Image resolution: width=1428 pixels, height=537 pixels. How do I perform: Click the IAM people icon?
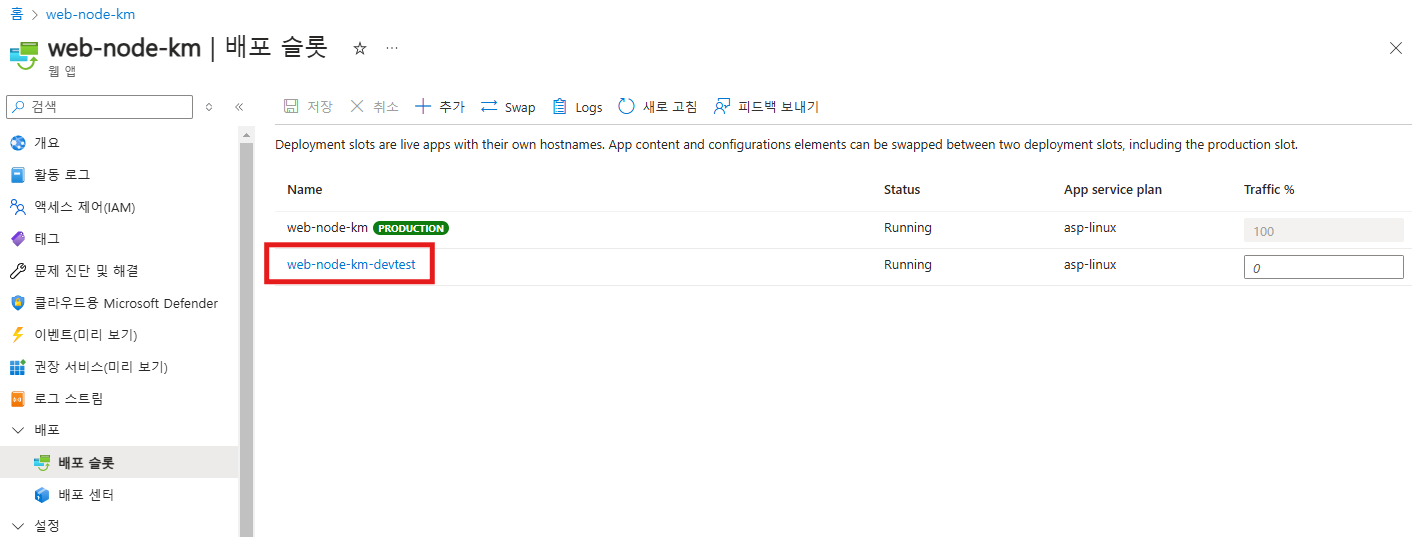click(17, 207)
